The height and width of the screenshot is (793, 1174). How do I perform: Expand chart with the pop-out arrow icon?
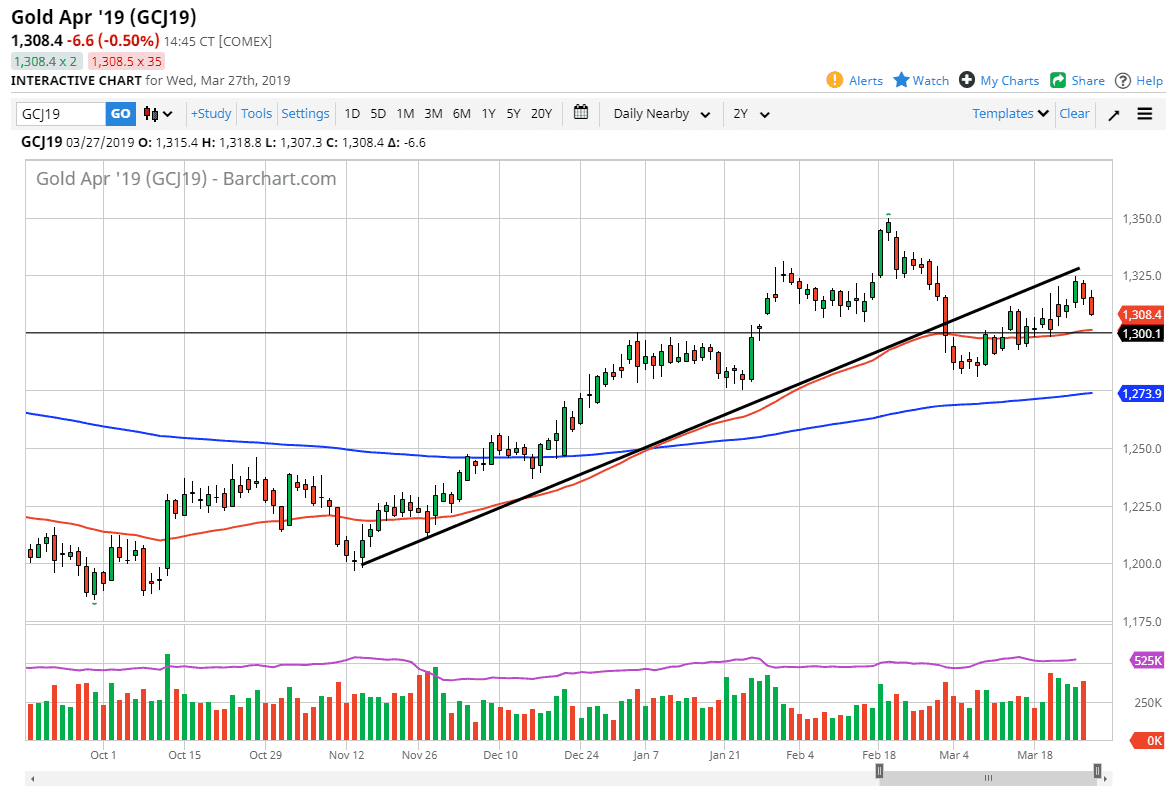(1113, 114)
